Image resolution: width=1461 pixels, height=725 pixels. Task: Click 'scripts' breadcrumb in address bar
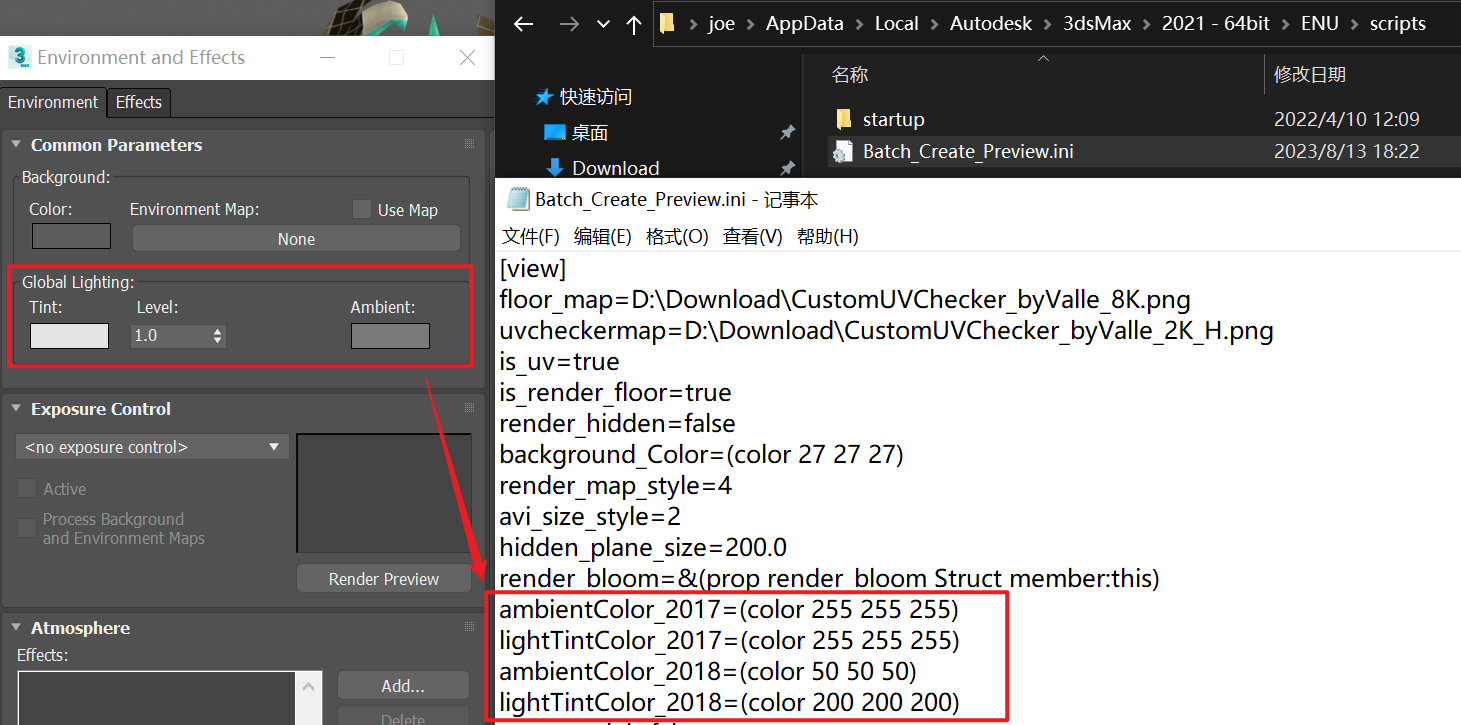tap(1397, 24)
